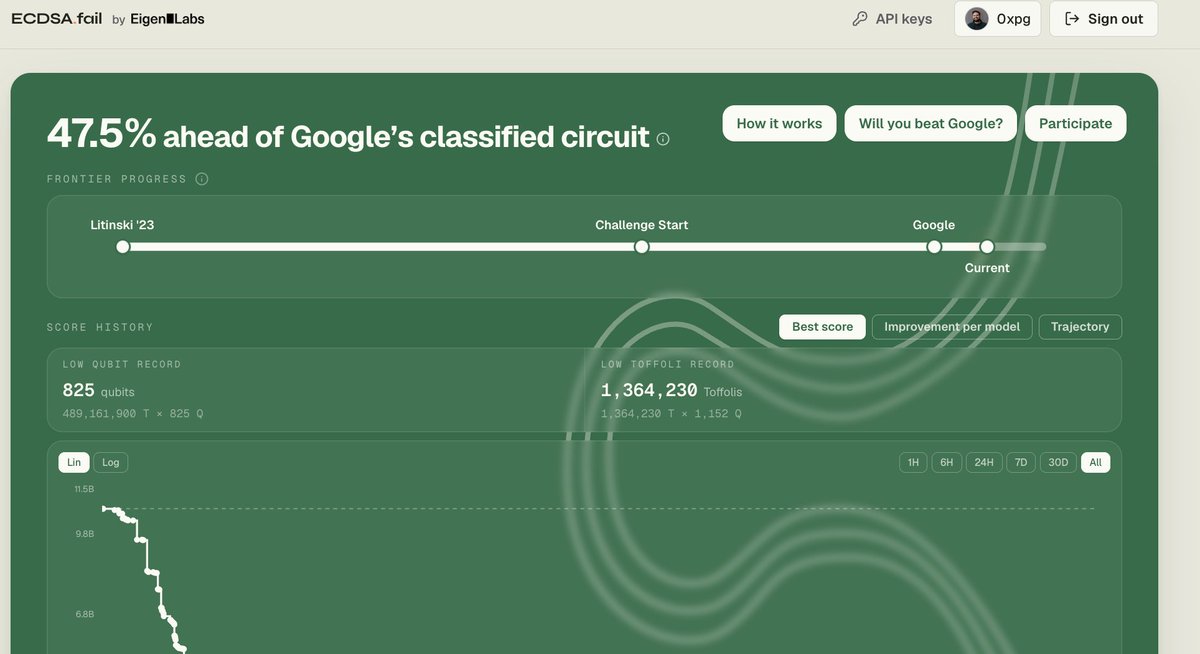Click the Sign out arrow icon
1200x654 pixels.
pos(1072,19)
